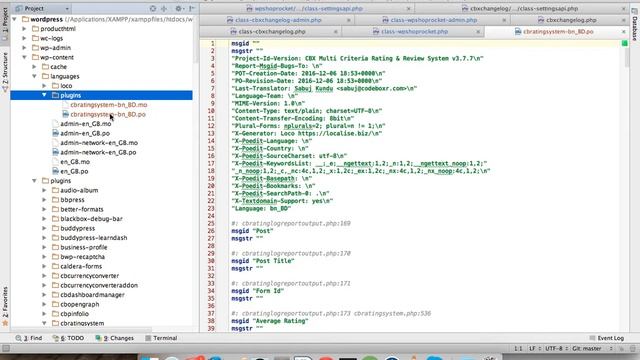Open the 1: Project side tool window
This screenshot has height=360, width=640.
point(5,23)
